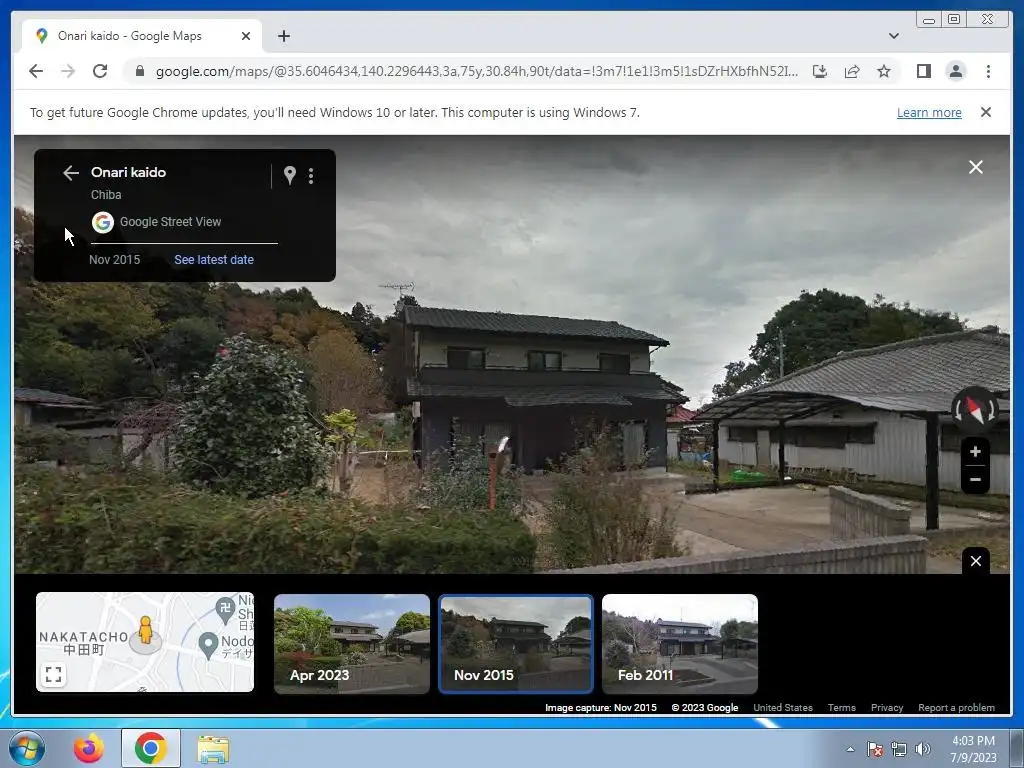Screen dimensions: 1024x768
Task: Open the volume speaker icon
Action: click(x=922, y=749)
